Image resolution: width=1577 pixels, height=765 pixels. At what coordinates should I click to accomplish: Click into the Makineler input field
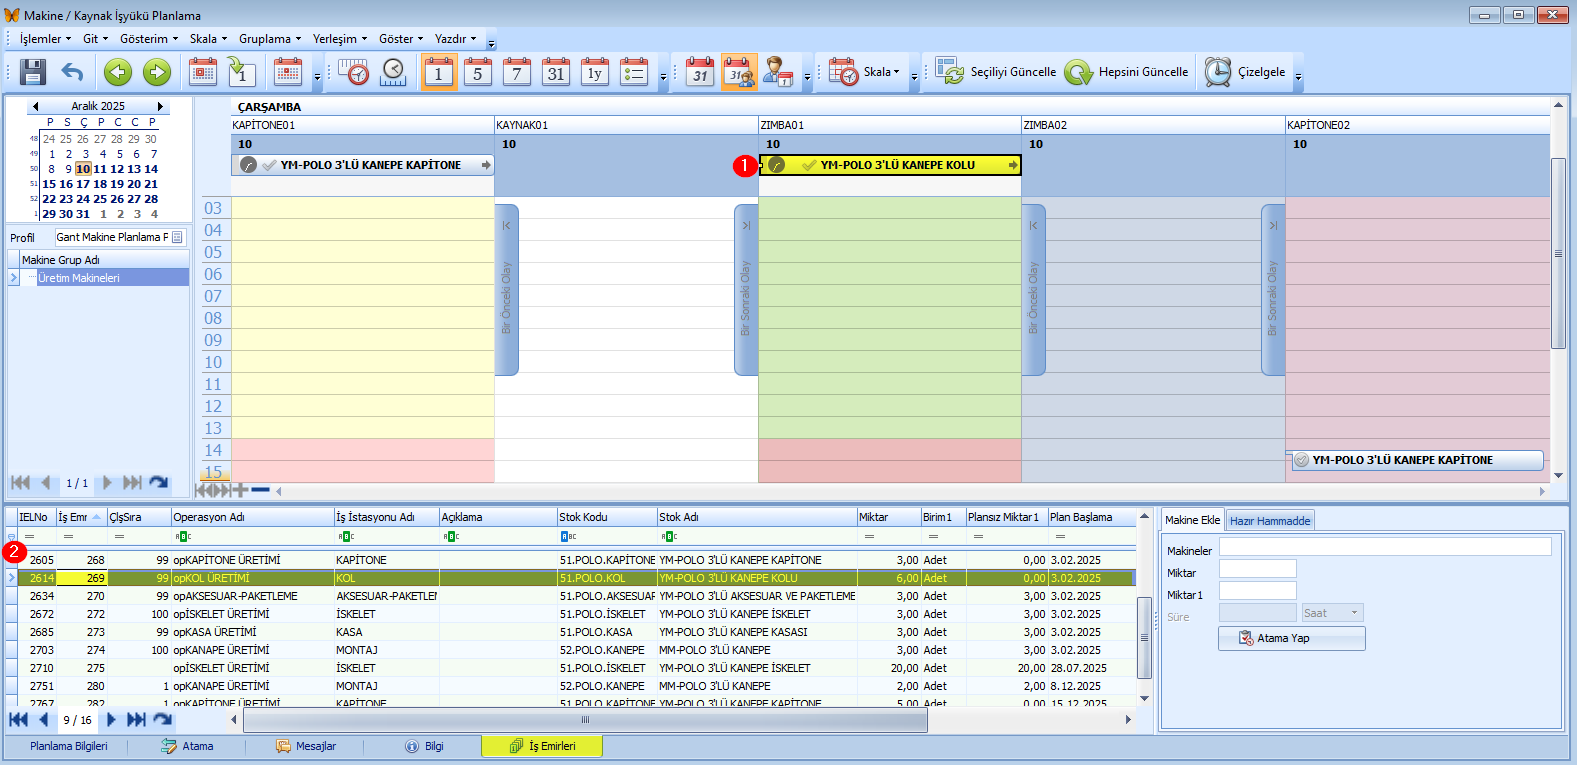click(1384, 547)
